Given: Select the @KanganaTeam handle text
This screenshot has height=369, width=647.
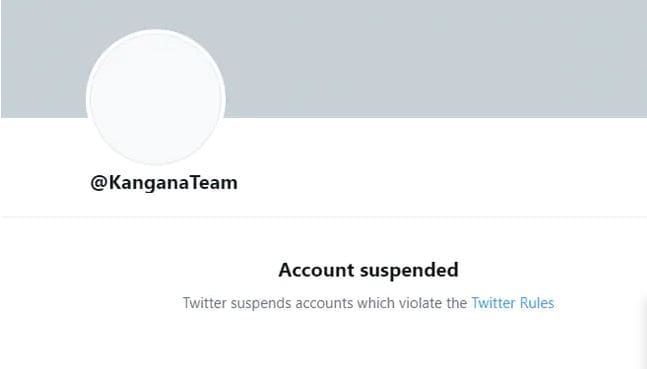Looking at the screenshot, I should (164, 183).
